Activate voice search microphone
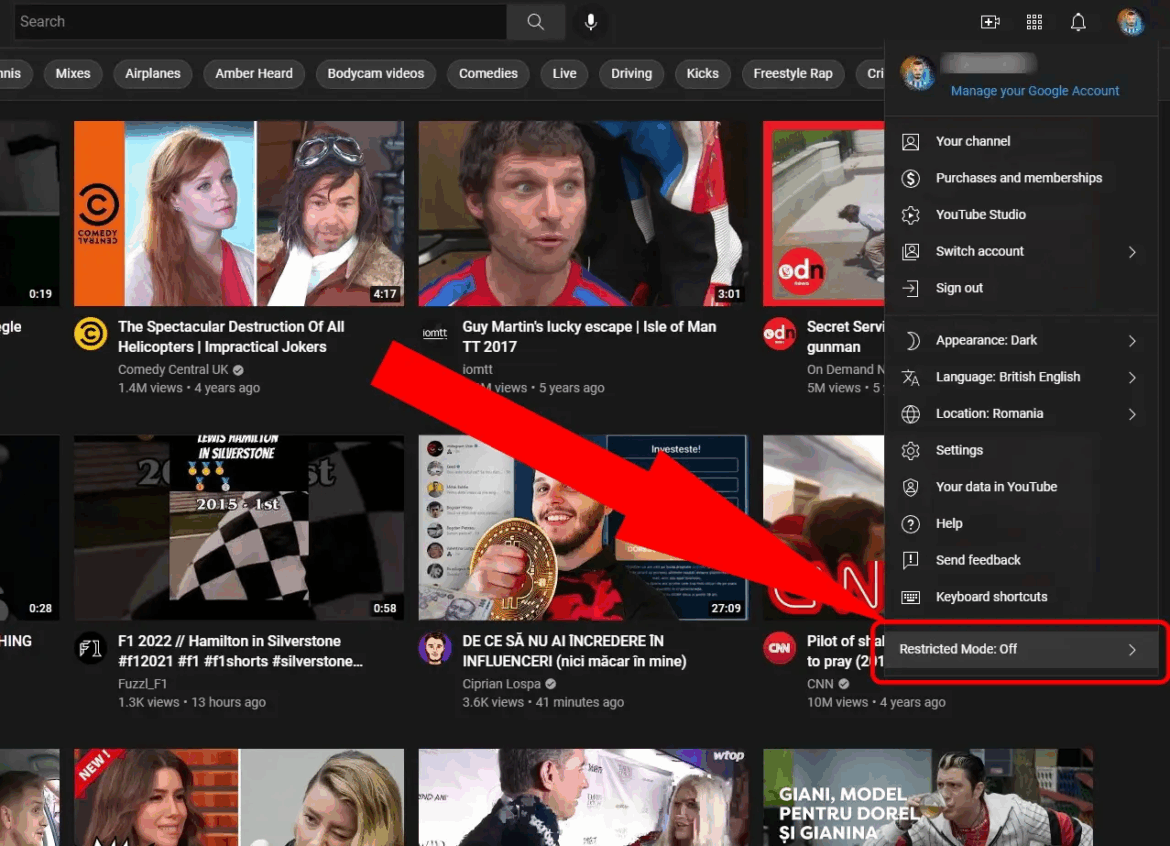Image resolution: width=1170 pixels, height=846 pixels. (590, 21)
